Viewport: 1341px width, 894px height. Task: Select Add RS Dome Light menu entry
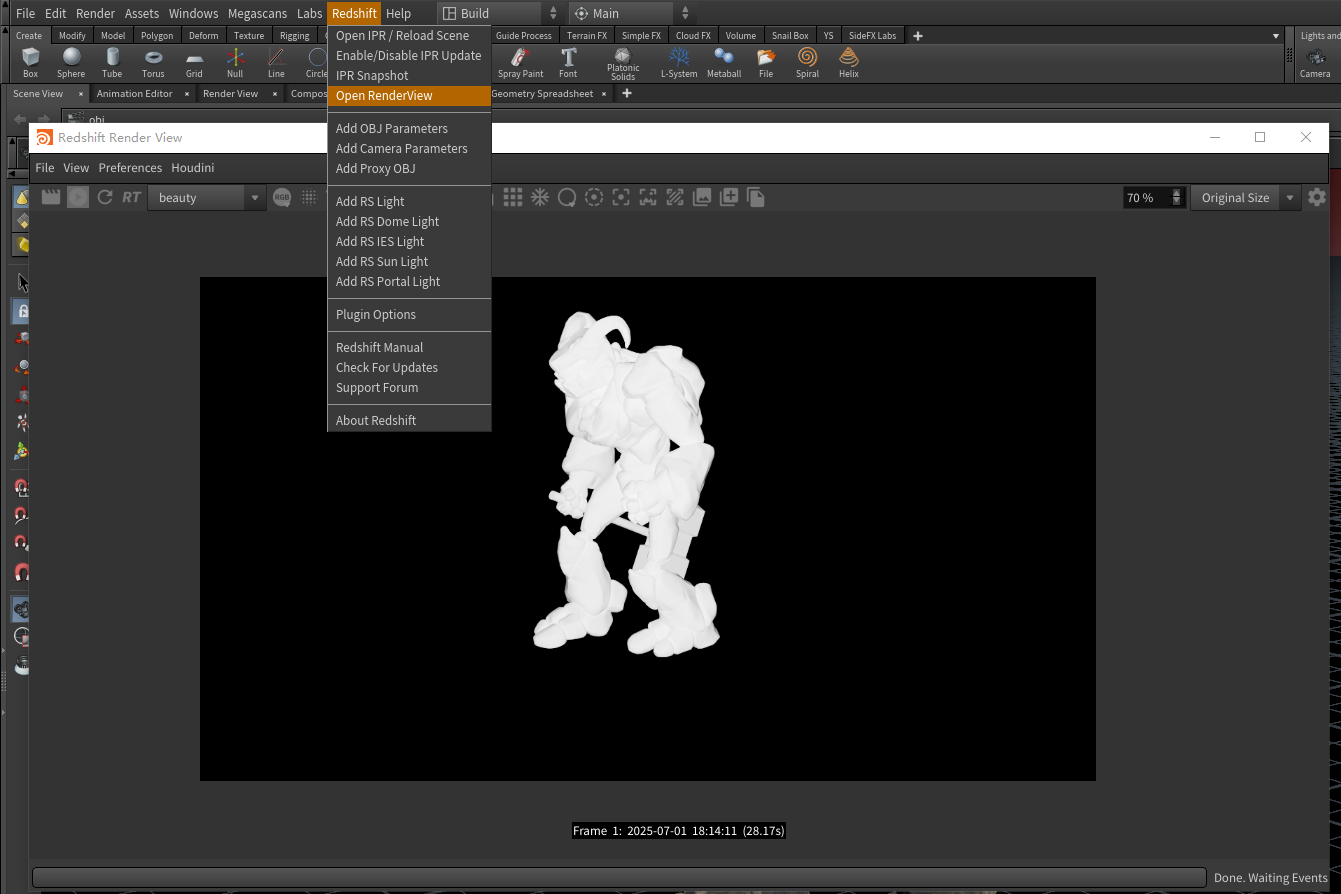[387, 222]
